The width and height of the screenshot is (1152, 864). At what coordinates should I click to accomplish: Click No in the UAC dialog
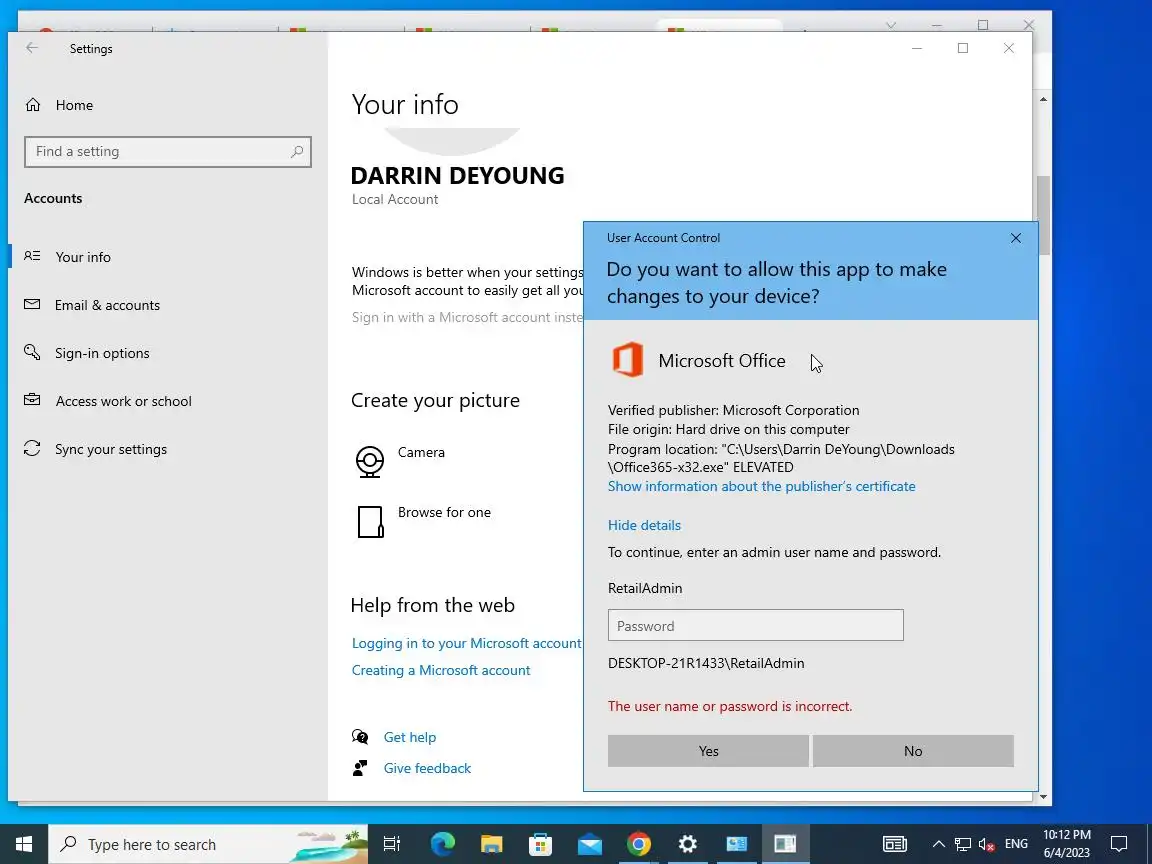912,751
